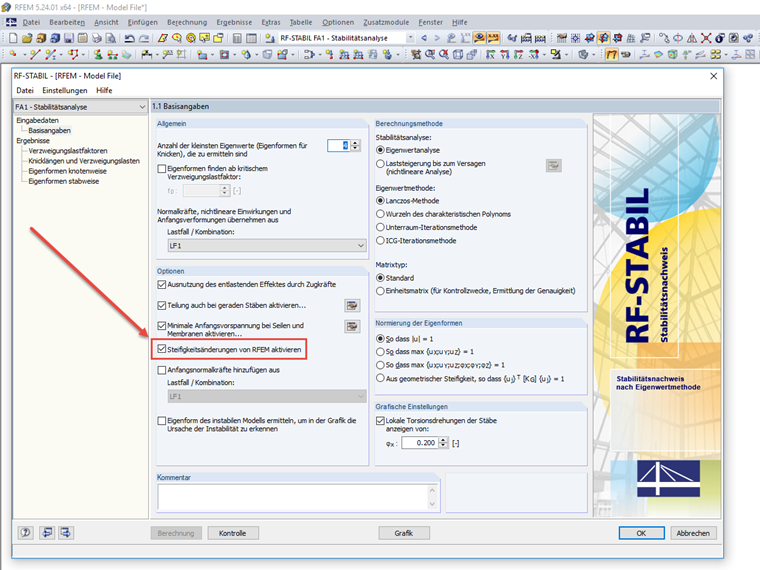Image resolution: width=760 pixels, height=570 pixels.
Task: Click the Undo arrow icon
Action: click(x=129, y=38)
